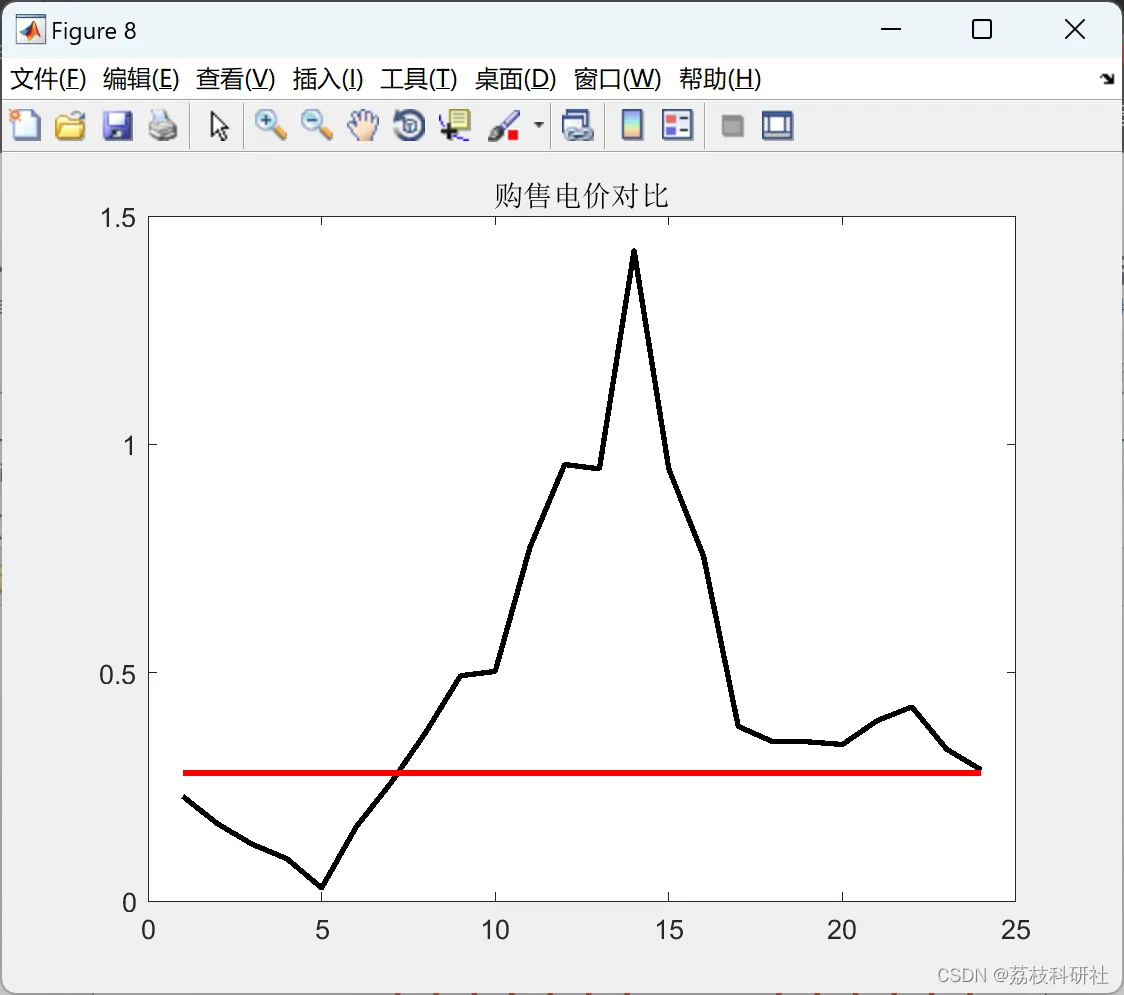1124x995 pixels.
Task: Select the Pan hand tool
Action: click(363, 125)
